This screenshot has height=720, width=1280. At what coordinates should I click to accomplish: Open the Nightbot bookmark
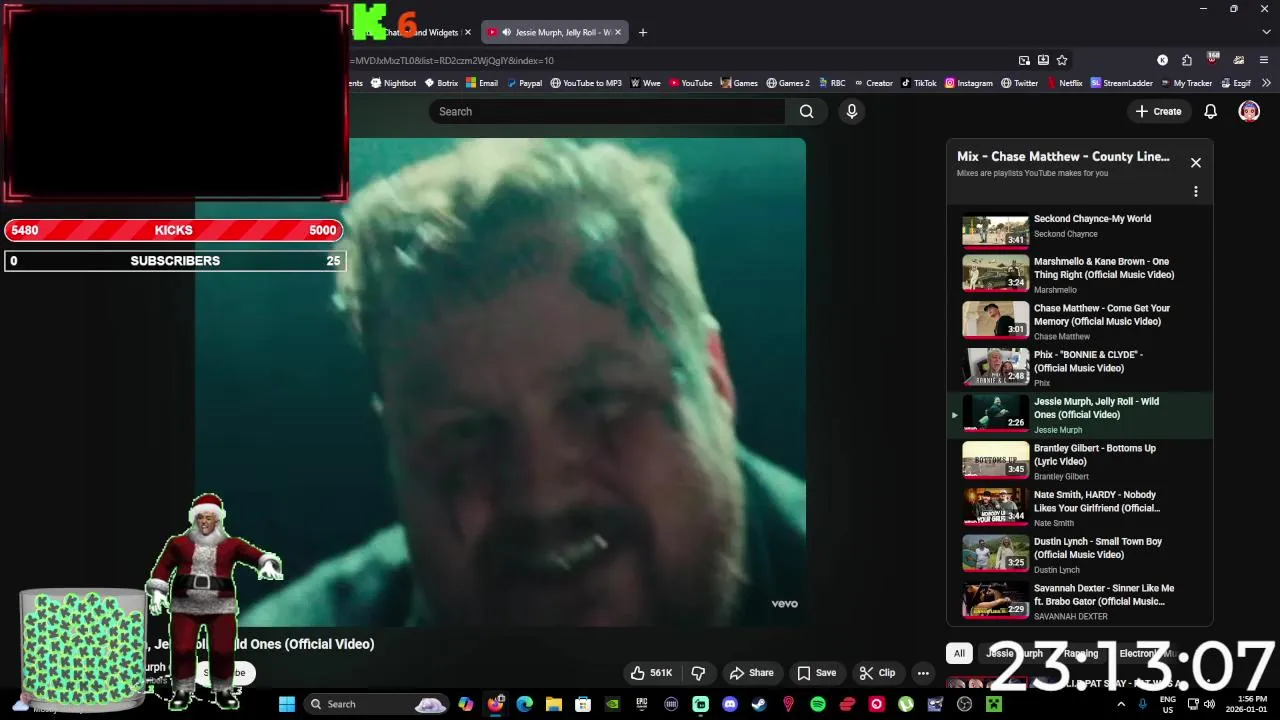coord(393,83)
